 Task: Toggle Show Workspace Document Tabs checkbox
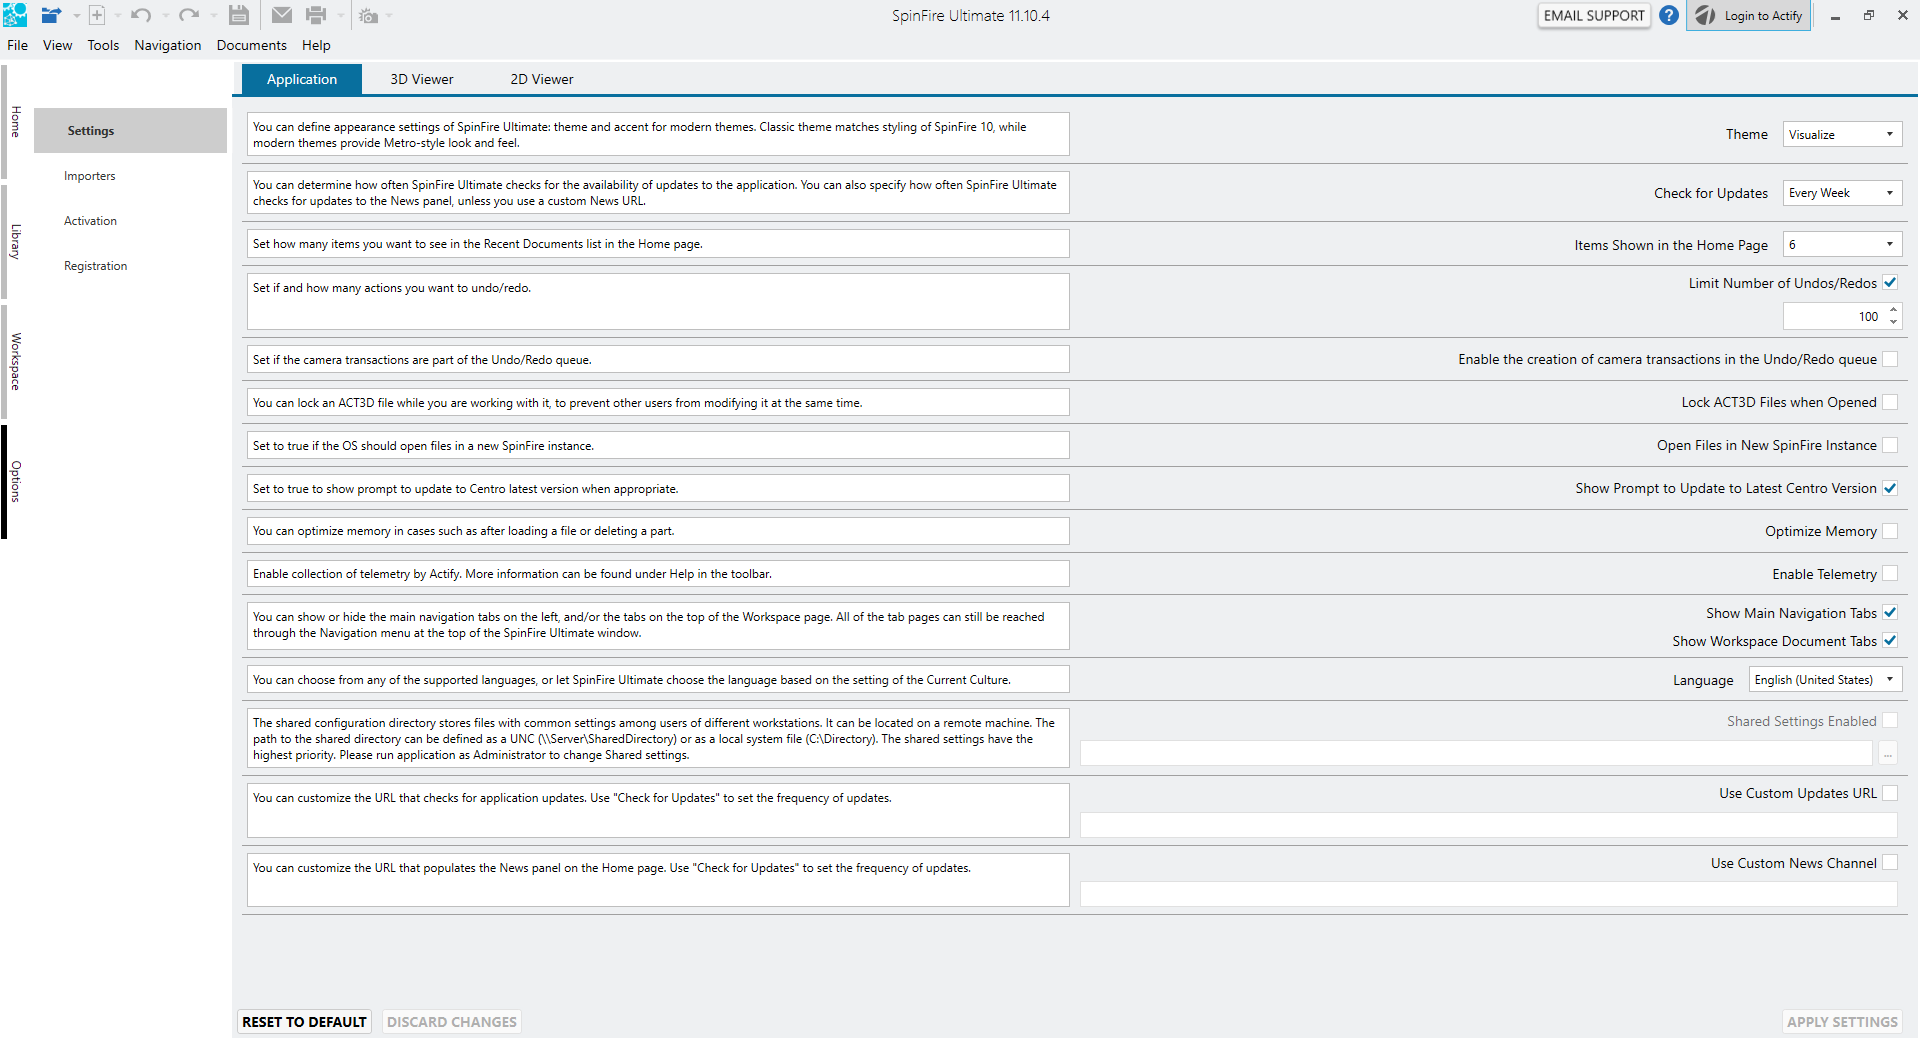tap(1890, 641)
